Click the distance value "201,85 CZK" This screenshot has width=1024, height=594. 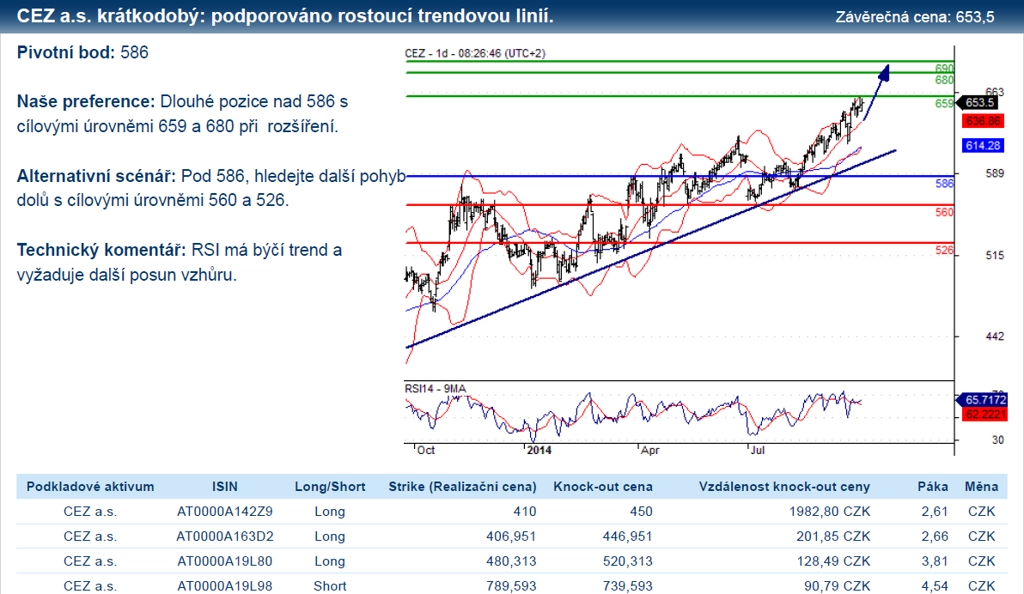tap(833, 536)
